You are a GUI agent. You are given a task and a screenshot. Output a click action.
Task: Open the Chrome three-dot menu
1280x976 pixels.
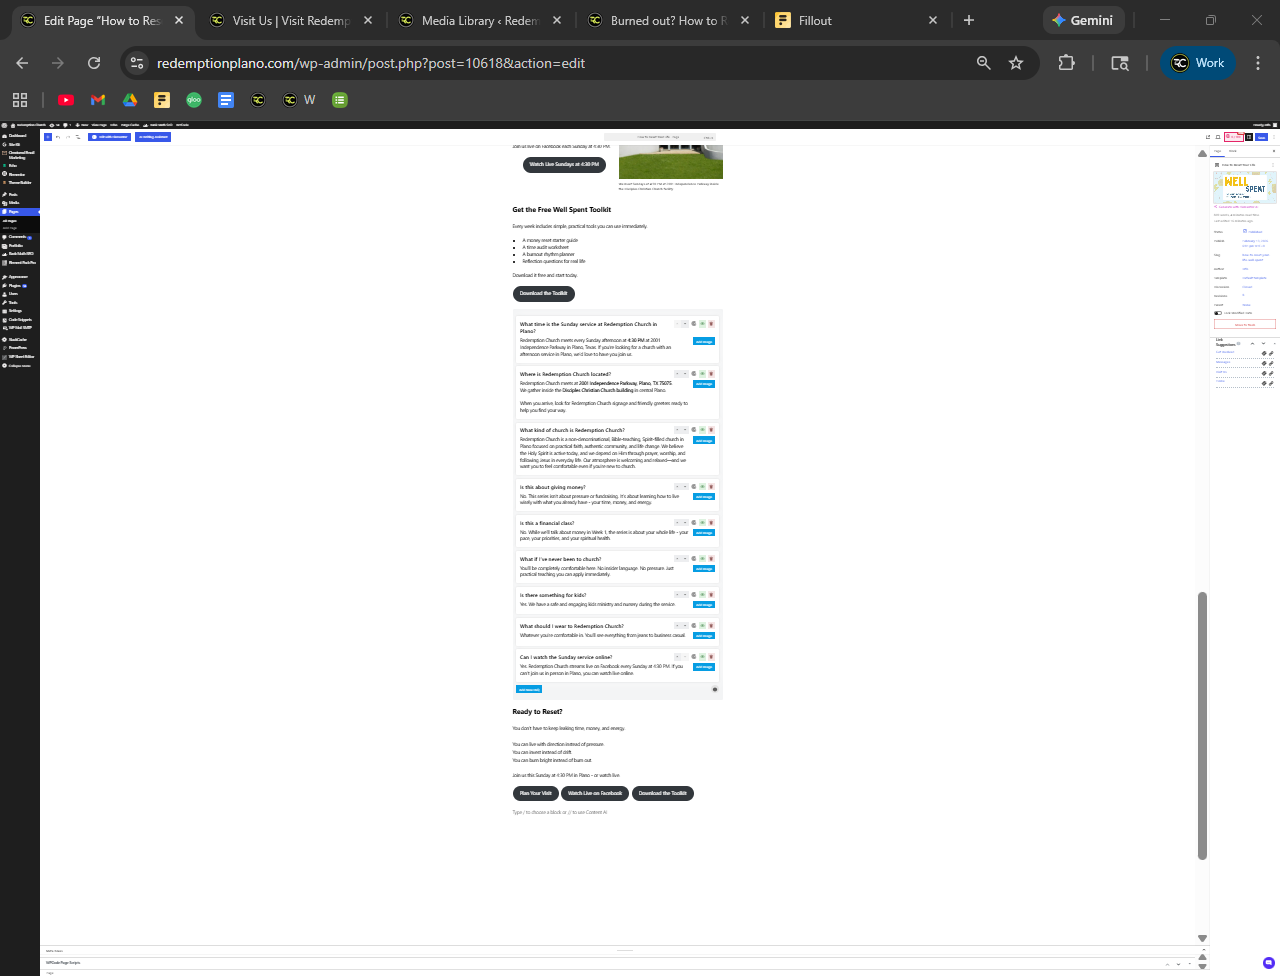click(x=1257, y=63)
